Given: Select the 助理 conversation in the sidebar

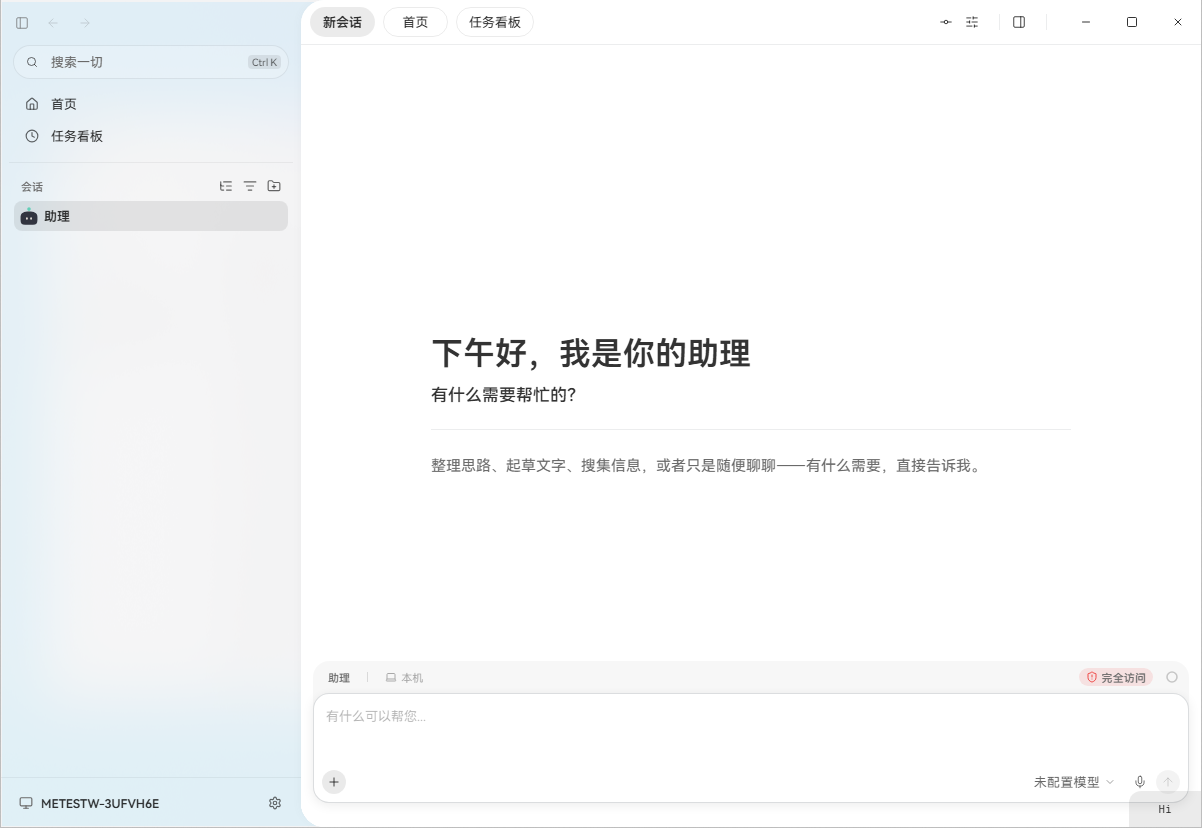Looking at the screenshot, I should (151, 216).
